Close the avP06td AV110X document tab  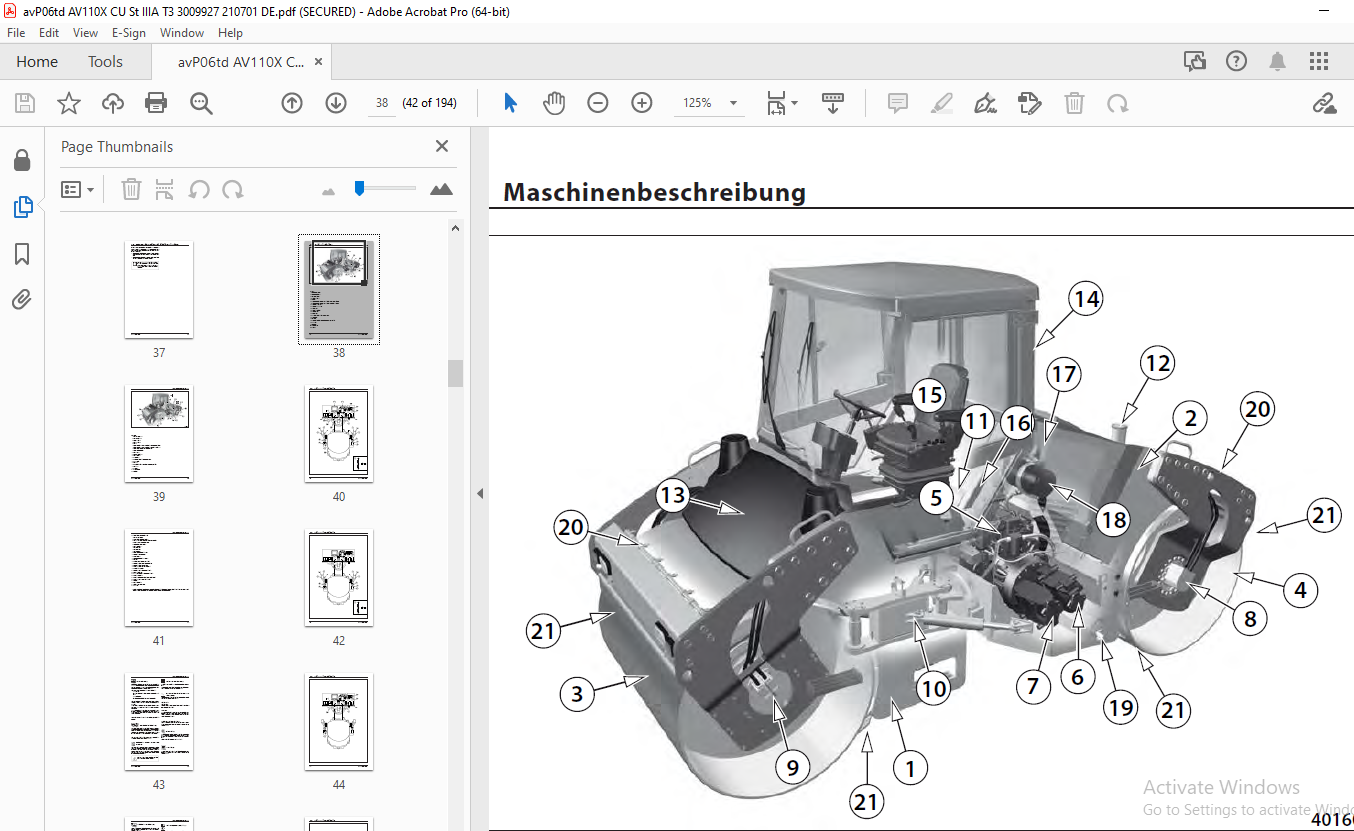coord(318,62)
